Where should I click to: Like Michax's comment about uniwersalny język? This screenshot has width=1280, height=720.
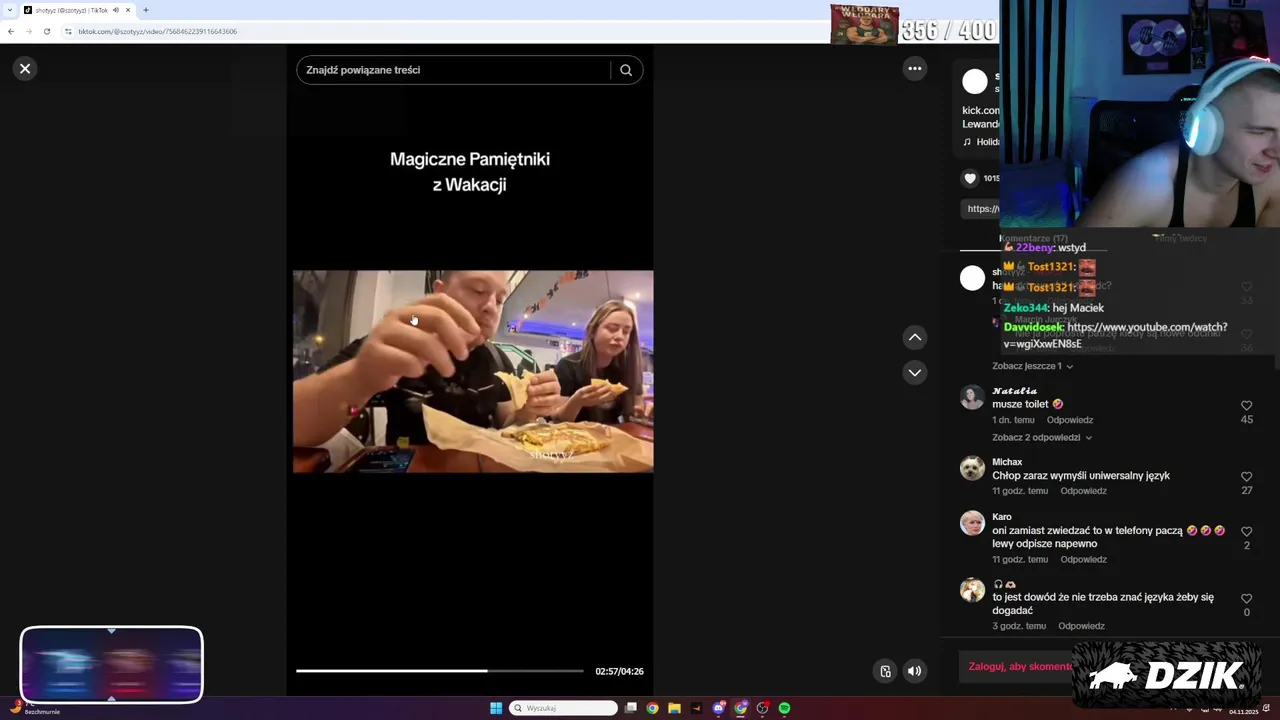point(1246,477)
